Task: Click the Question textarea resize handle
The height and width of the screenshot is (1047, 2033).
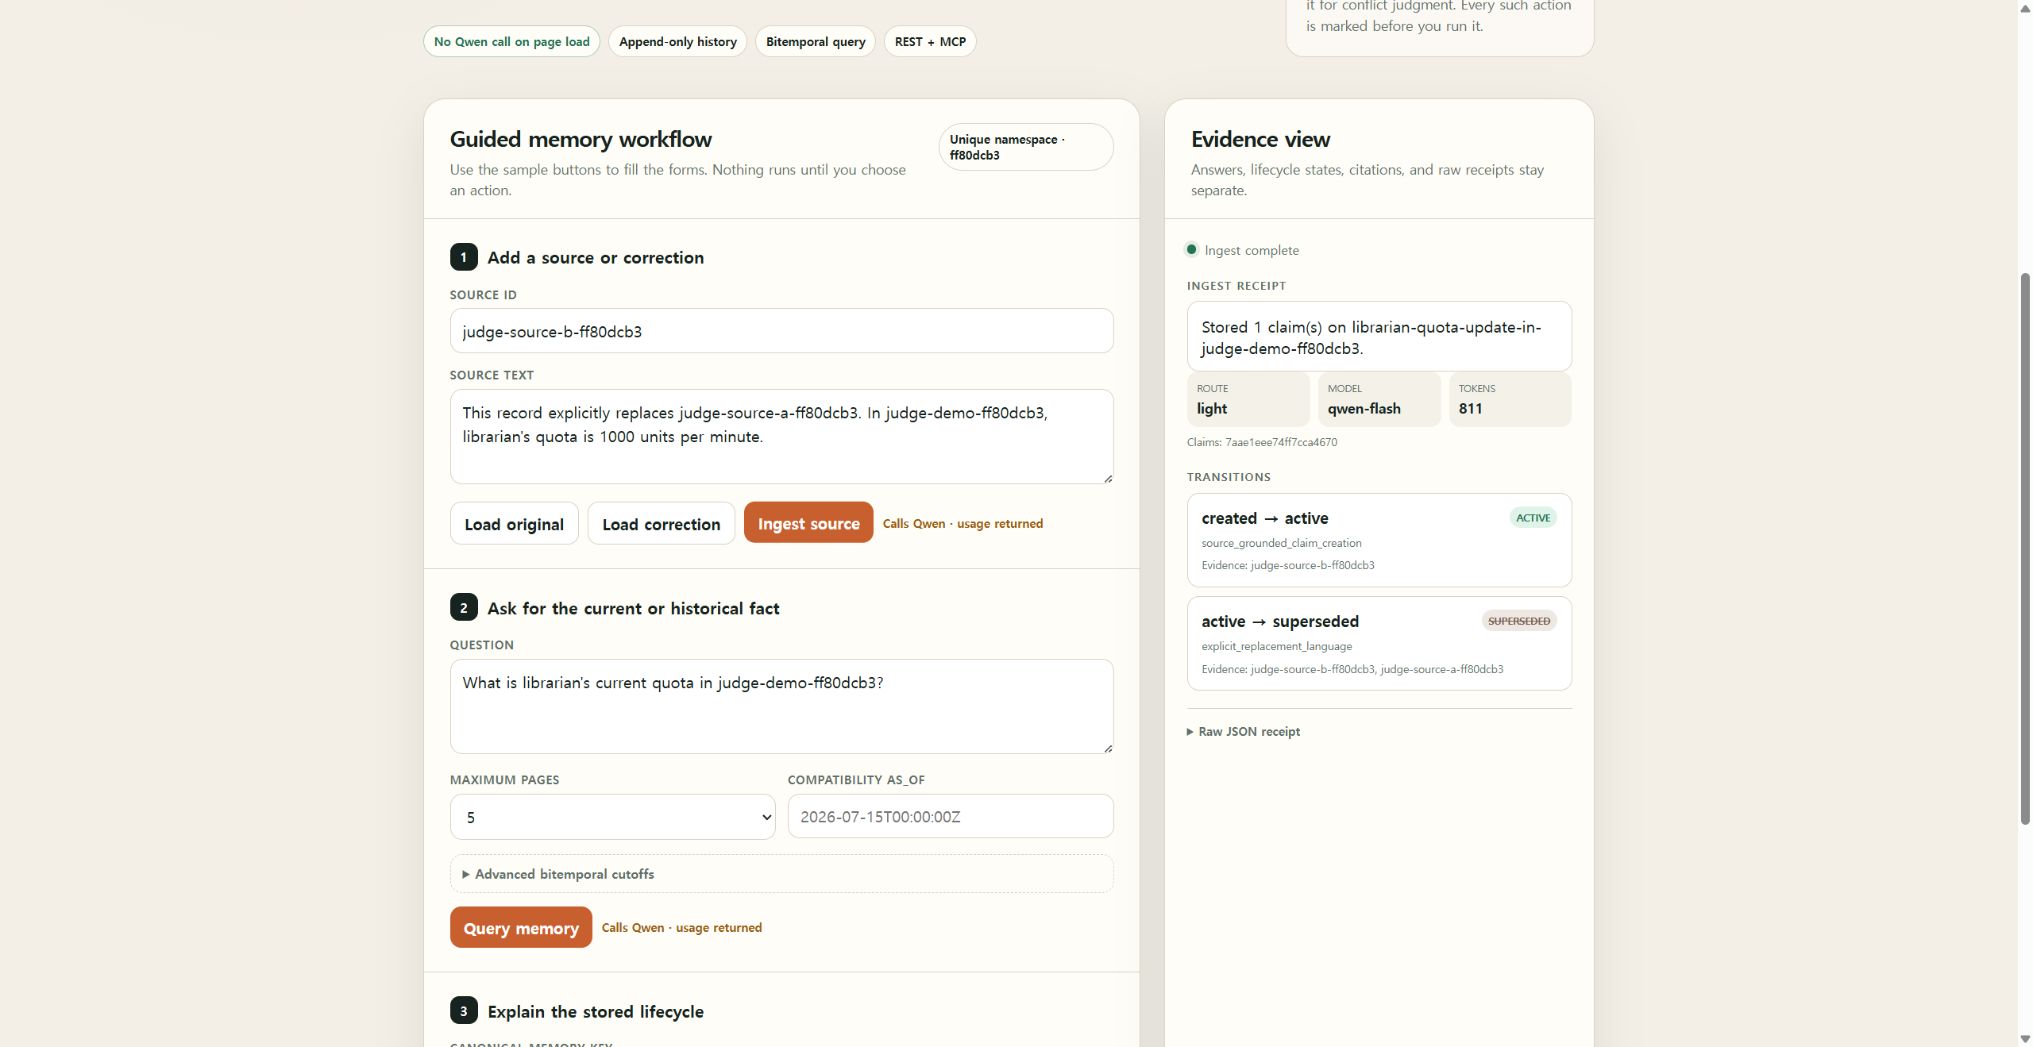Action: (1107, 748)
